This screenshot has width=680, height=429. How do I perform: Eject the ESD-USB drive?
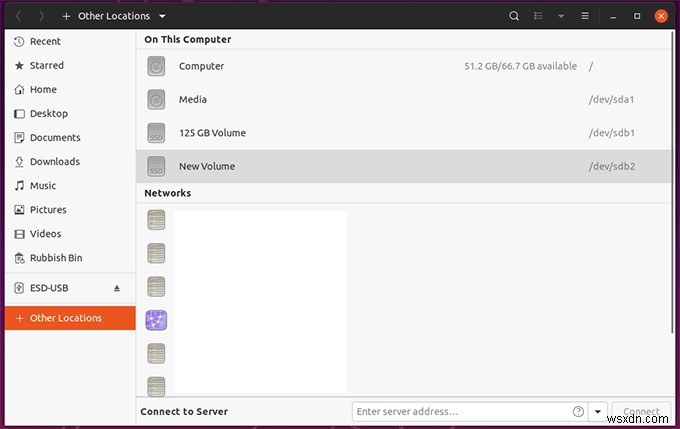[117, 288]
